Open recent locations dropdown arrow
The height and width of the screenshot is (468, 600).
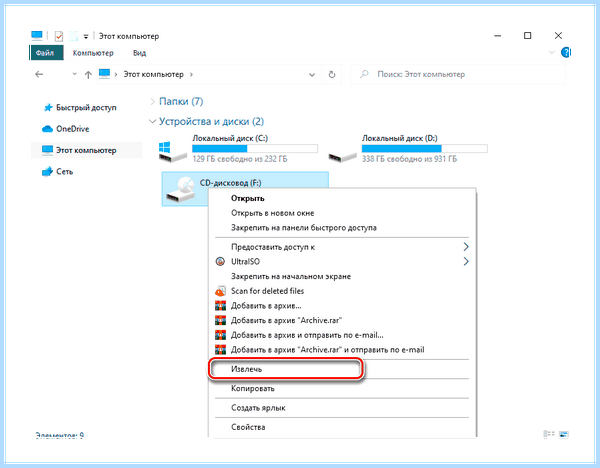pos(75,74)
